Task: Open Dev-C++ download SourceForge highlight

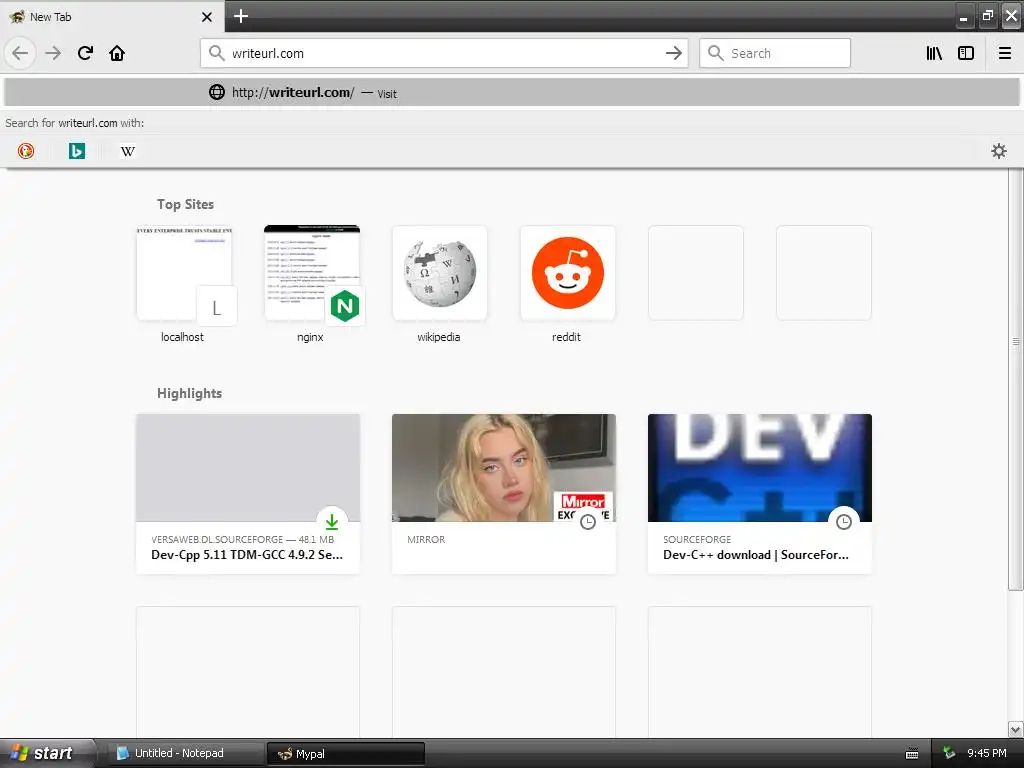Action: [x=760, y=494]
